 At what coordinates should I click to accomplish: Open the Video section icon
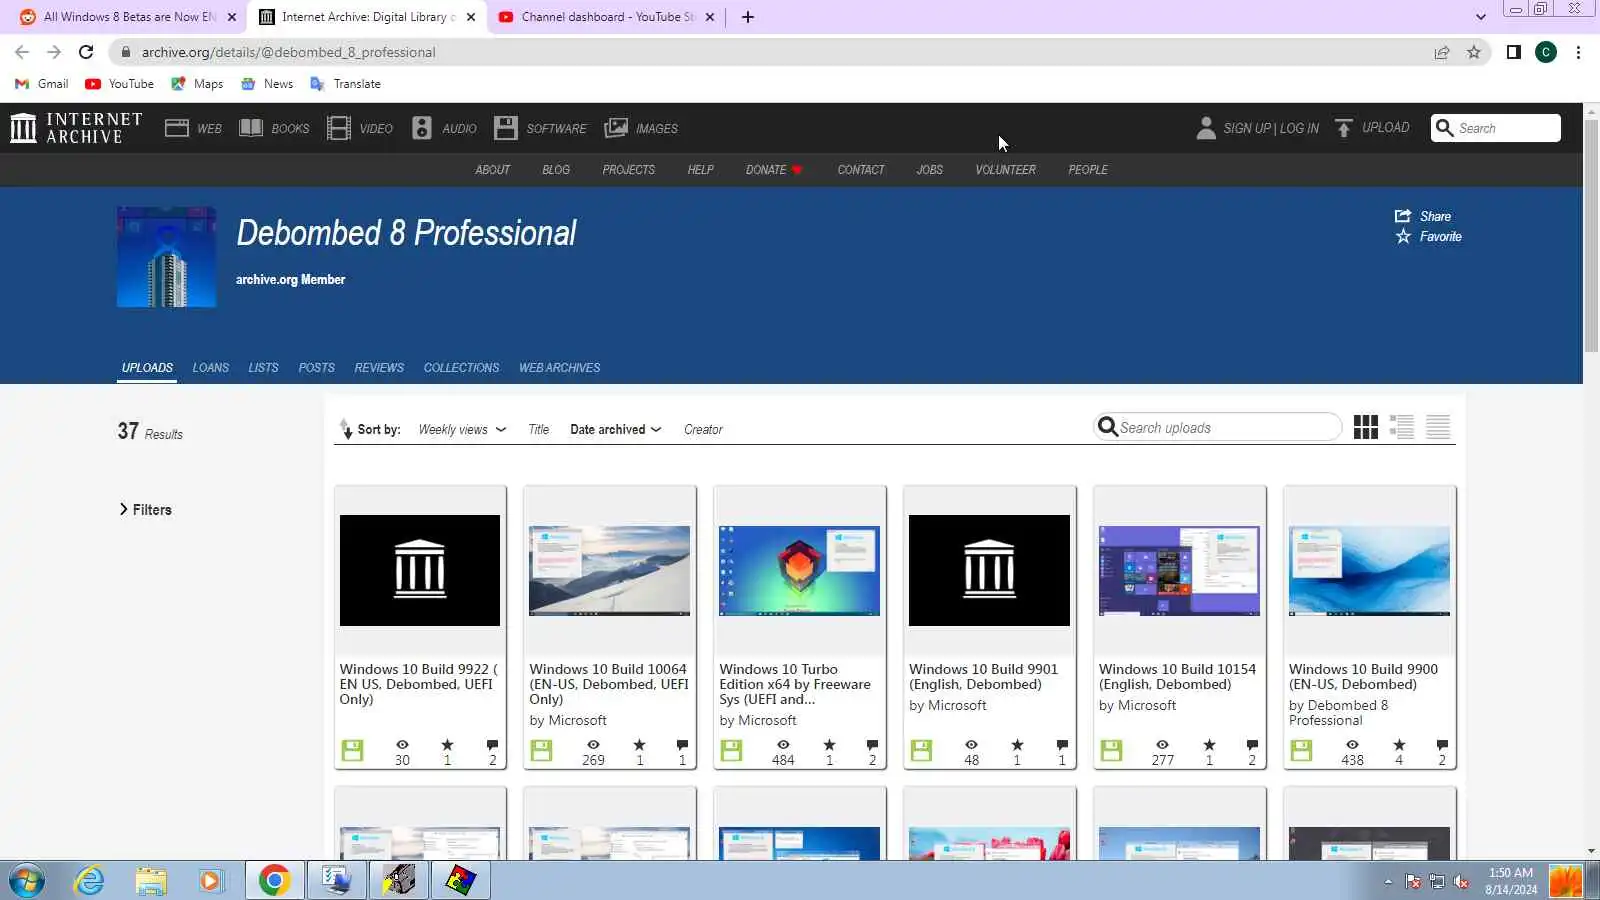pyautogui.click(x=339, y=128)
